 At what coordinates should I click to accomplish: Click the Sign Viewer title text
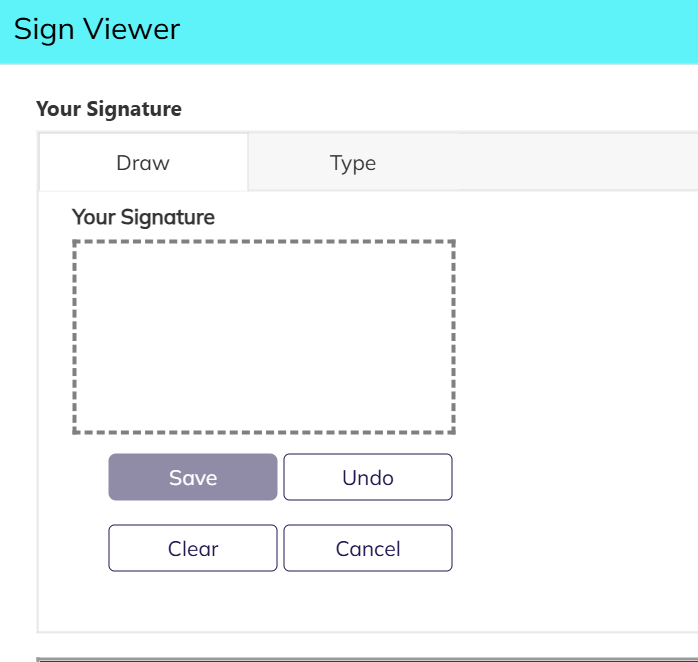tap(97, 30)
